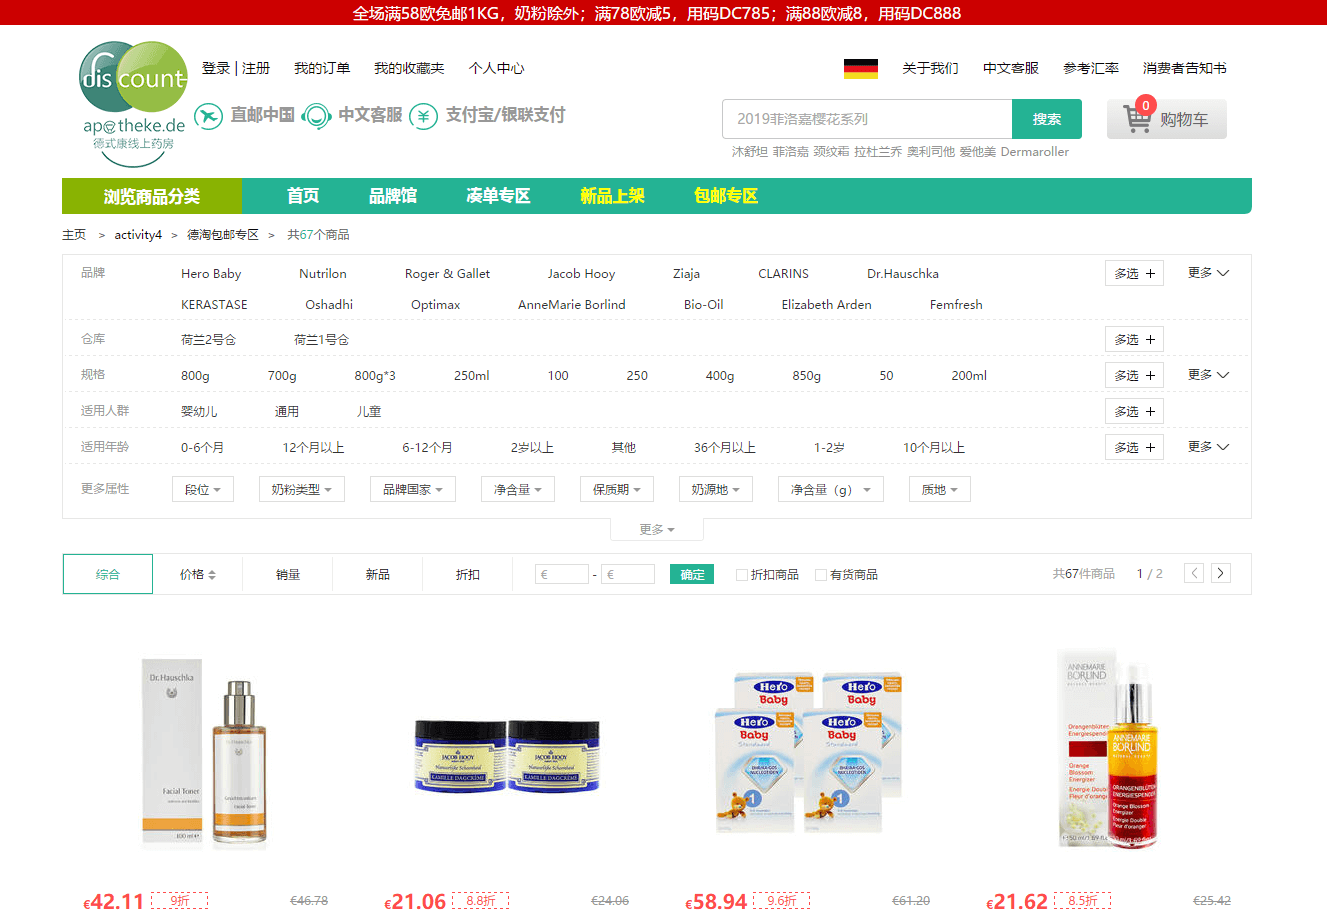Expand the bottom 更多 filter toggle
Image resolution: width=1327 pixels, height=910 pixels.
(657, 529)
